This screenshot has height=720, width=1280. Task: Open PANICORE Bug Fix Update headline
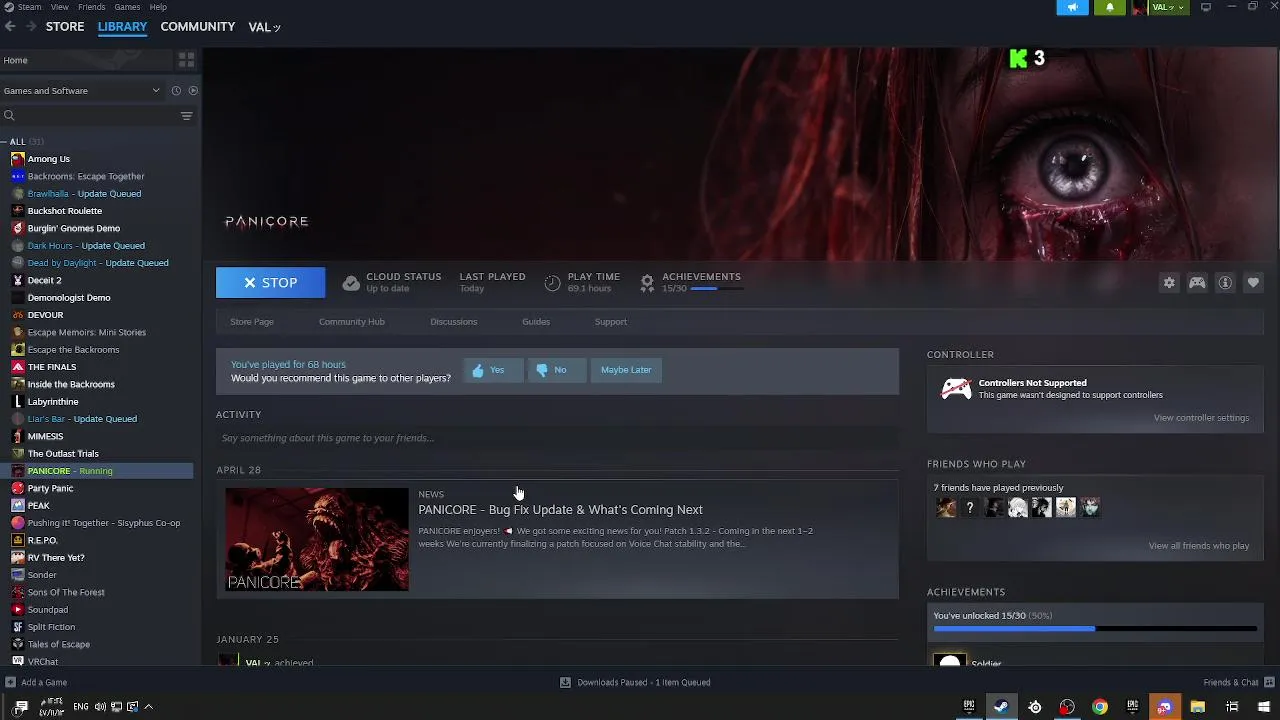[x=560, y=510]
